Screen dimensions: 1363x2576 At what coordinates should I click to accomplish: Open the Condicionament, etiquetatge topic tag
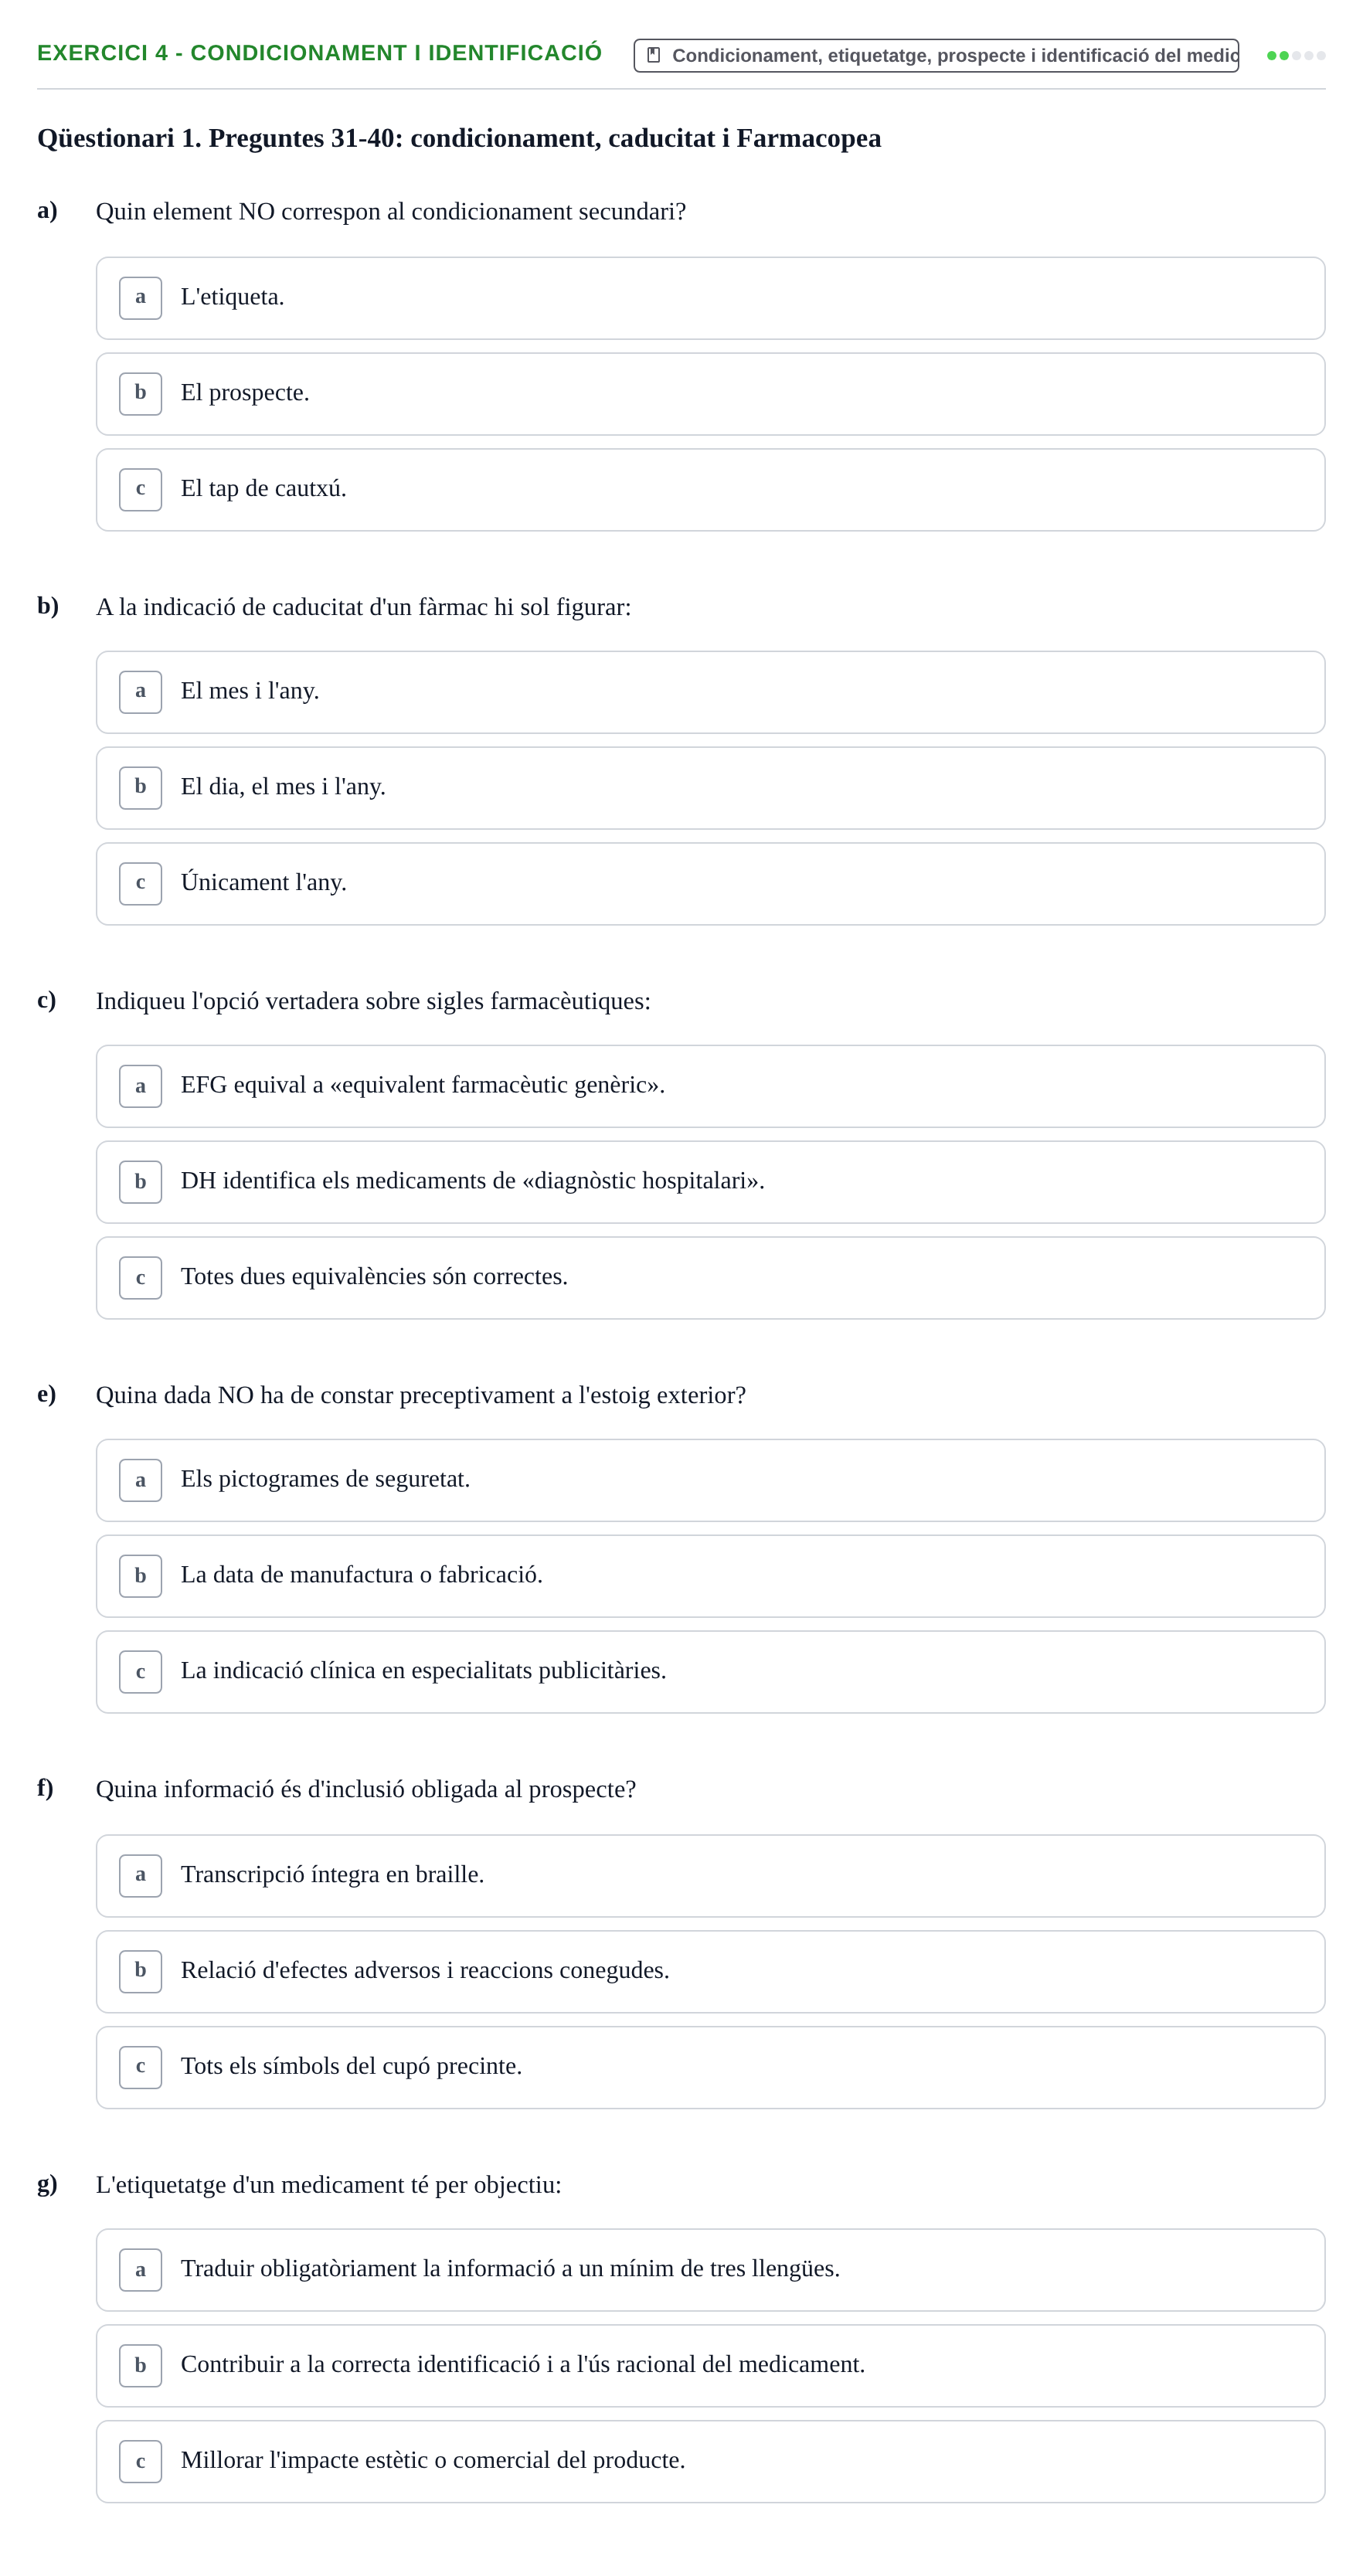[935, 55]
